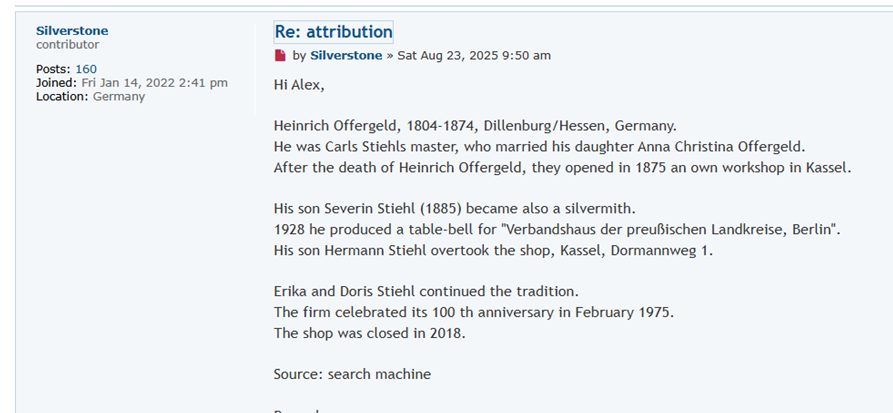Click the "Source: search machine" line
Viewport: 893px width, 413px height.
click(x=353, y=374)
